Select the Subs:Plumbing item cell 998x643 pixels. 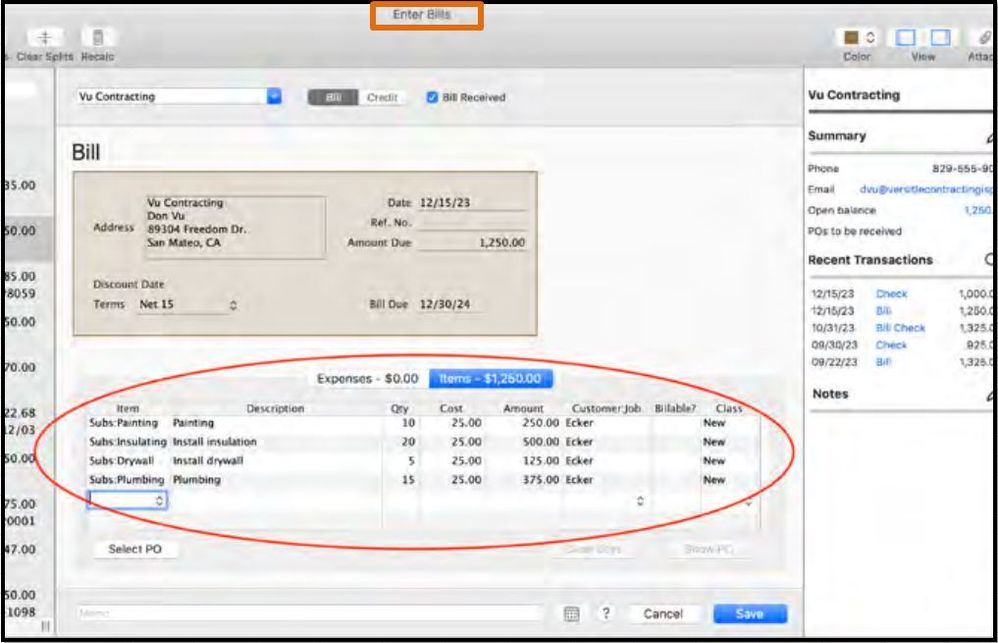(127, 480)
